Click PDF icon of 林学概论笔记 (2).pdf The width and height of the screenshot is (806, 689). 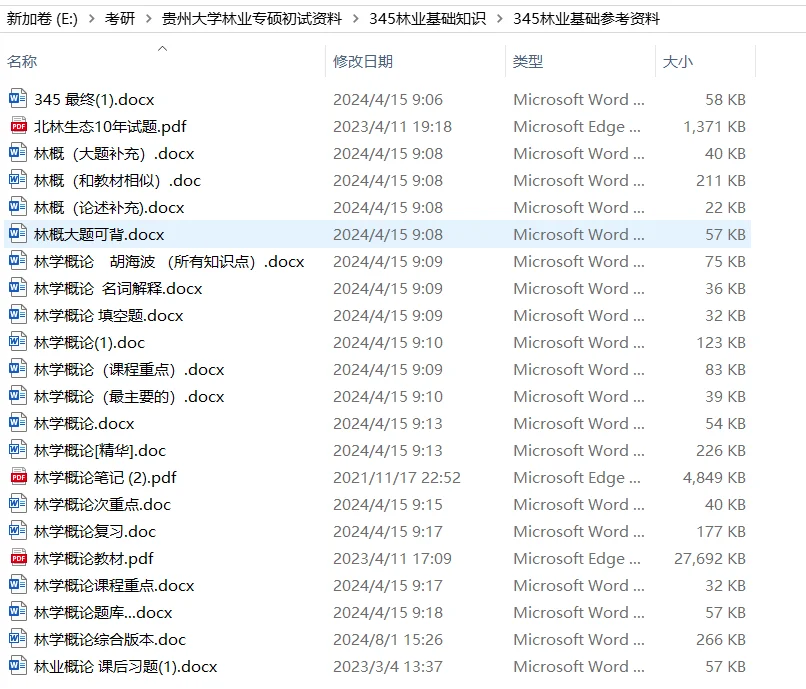19,477
